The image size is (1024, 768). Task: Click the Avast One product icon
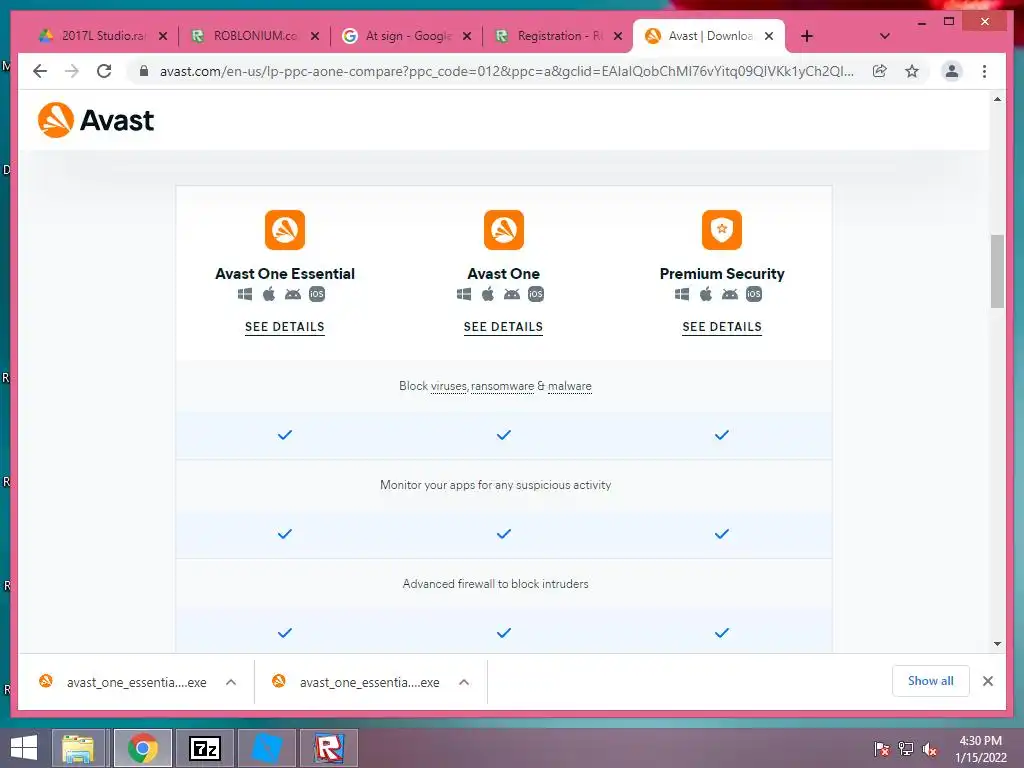(504, 230)
